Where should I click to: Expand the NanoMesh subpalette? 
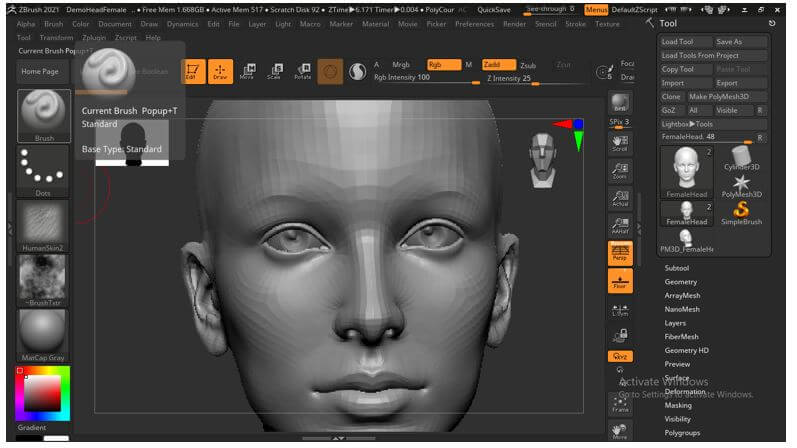point(682,309)
